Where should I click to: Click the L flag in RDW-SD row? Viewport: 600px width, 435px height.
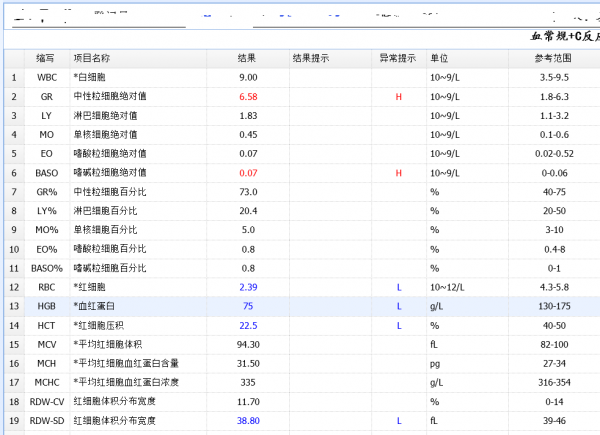[x=399, y=421]
